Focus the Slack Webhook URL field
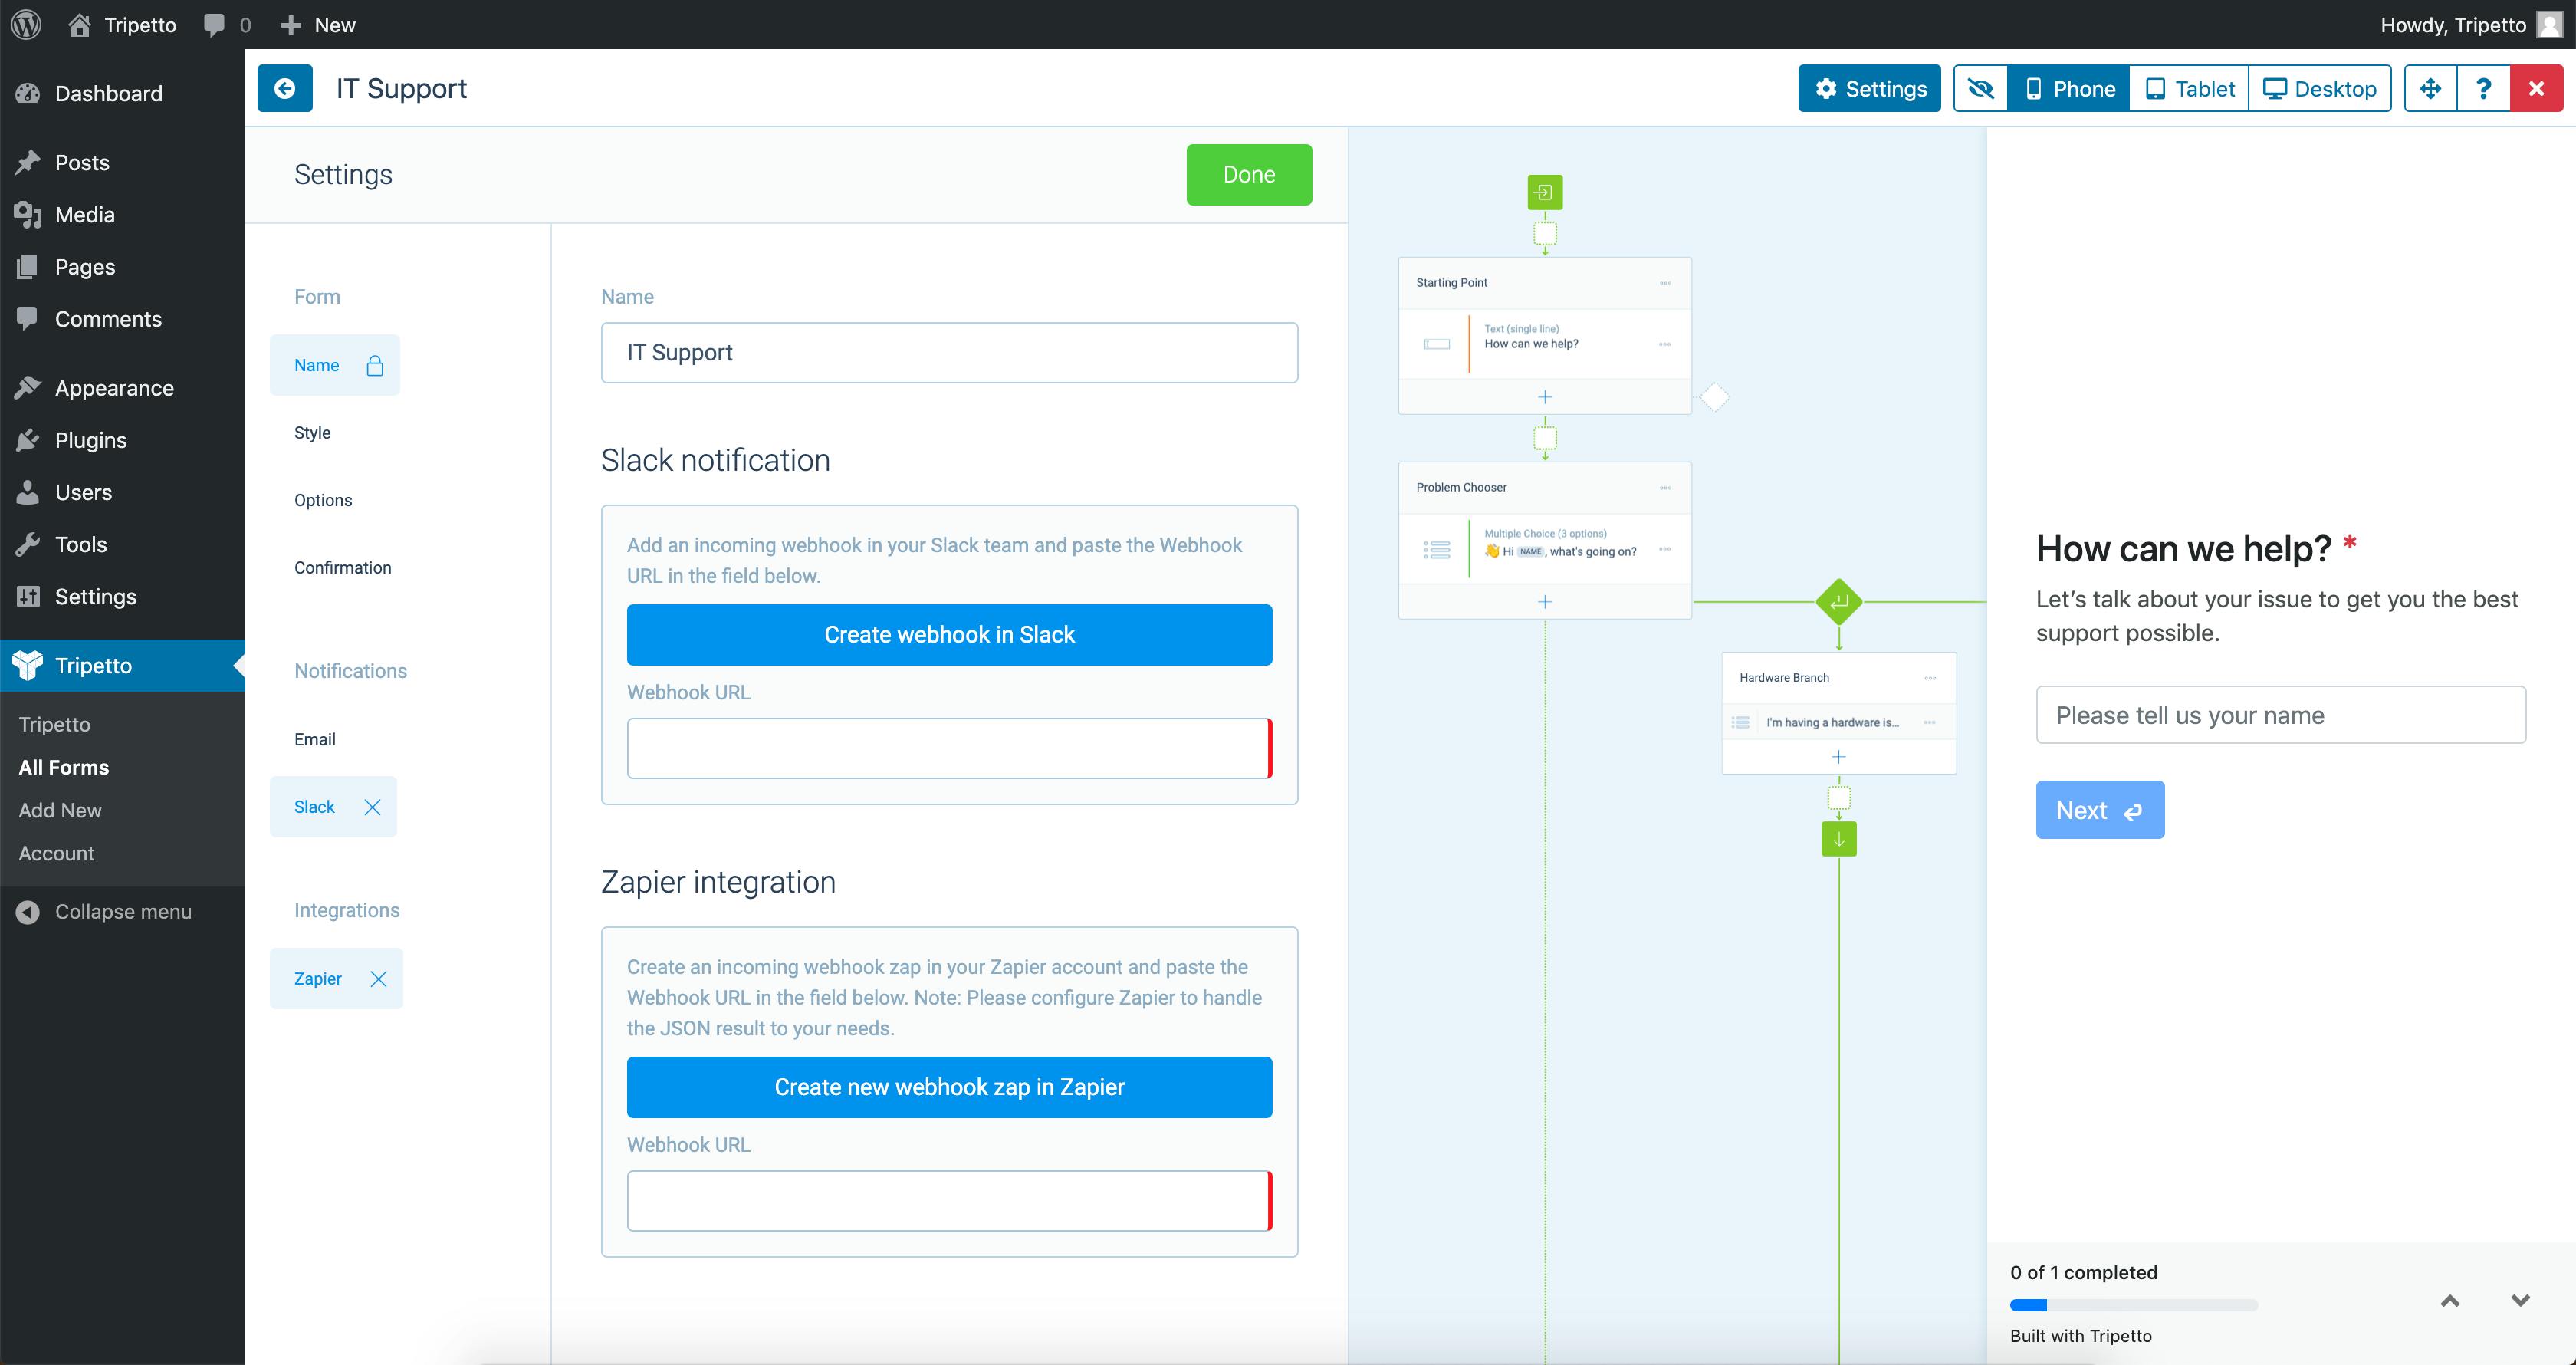 click(x=949, y=748)
